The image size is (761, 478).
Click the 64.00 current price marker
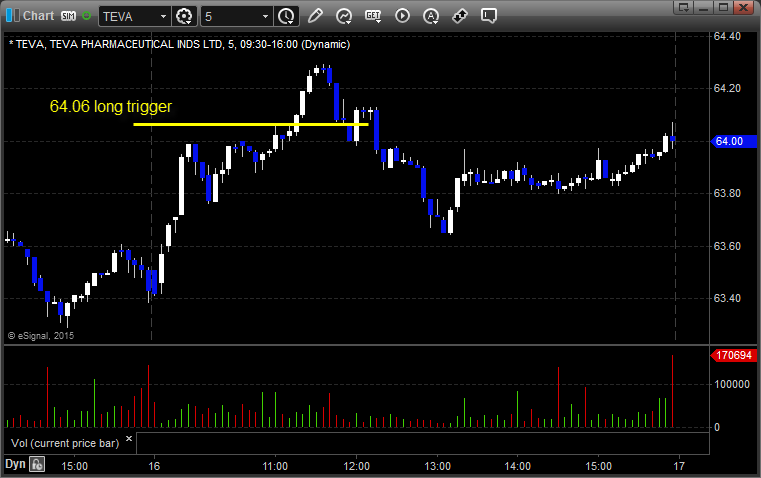tap(733, 141)
